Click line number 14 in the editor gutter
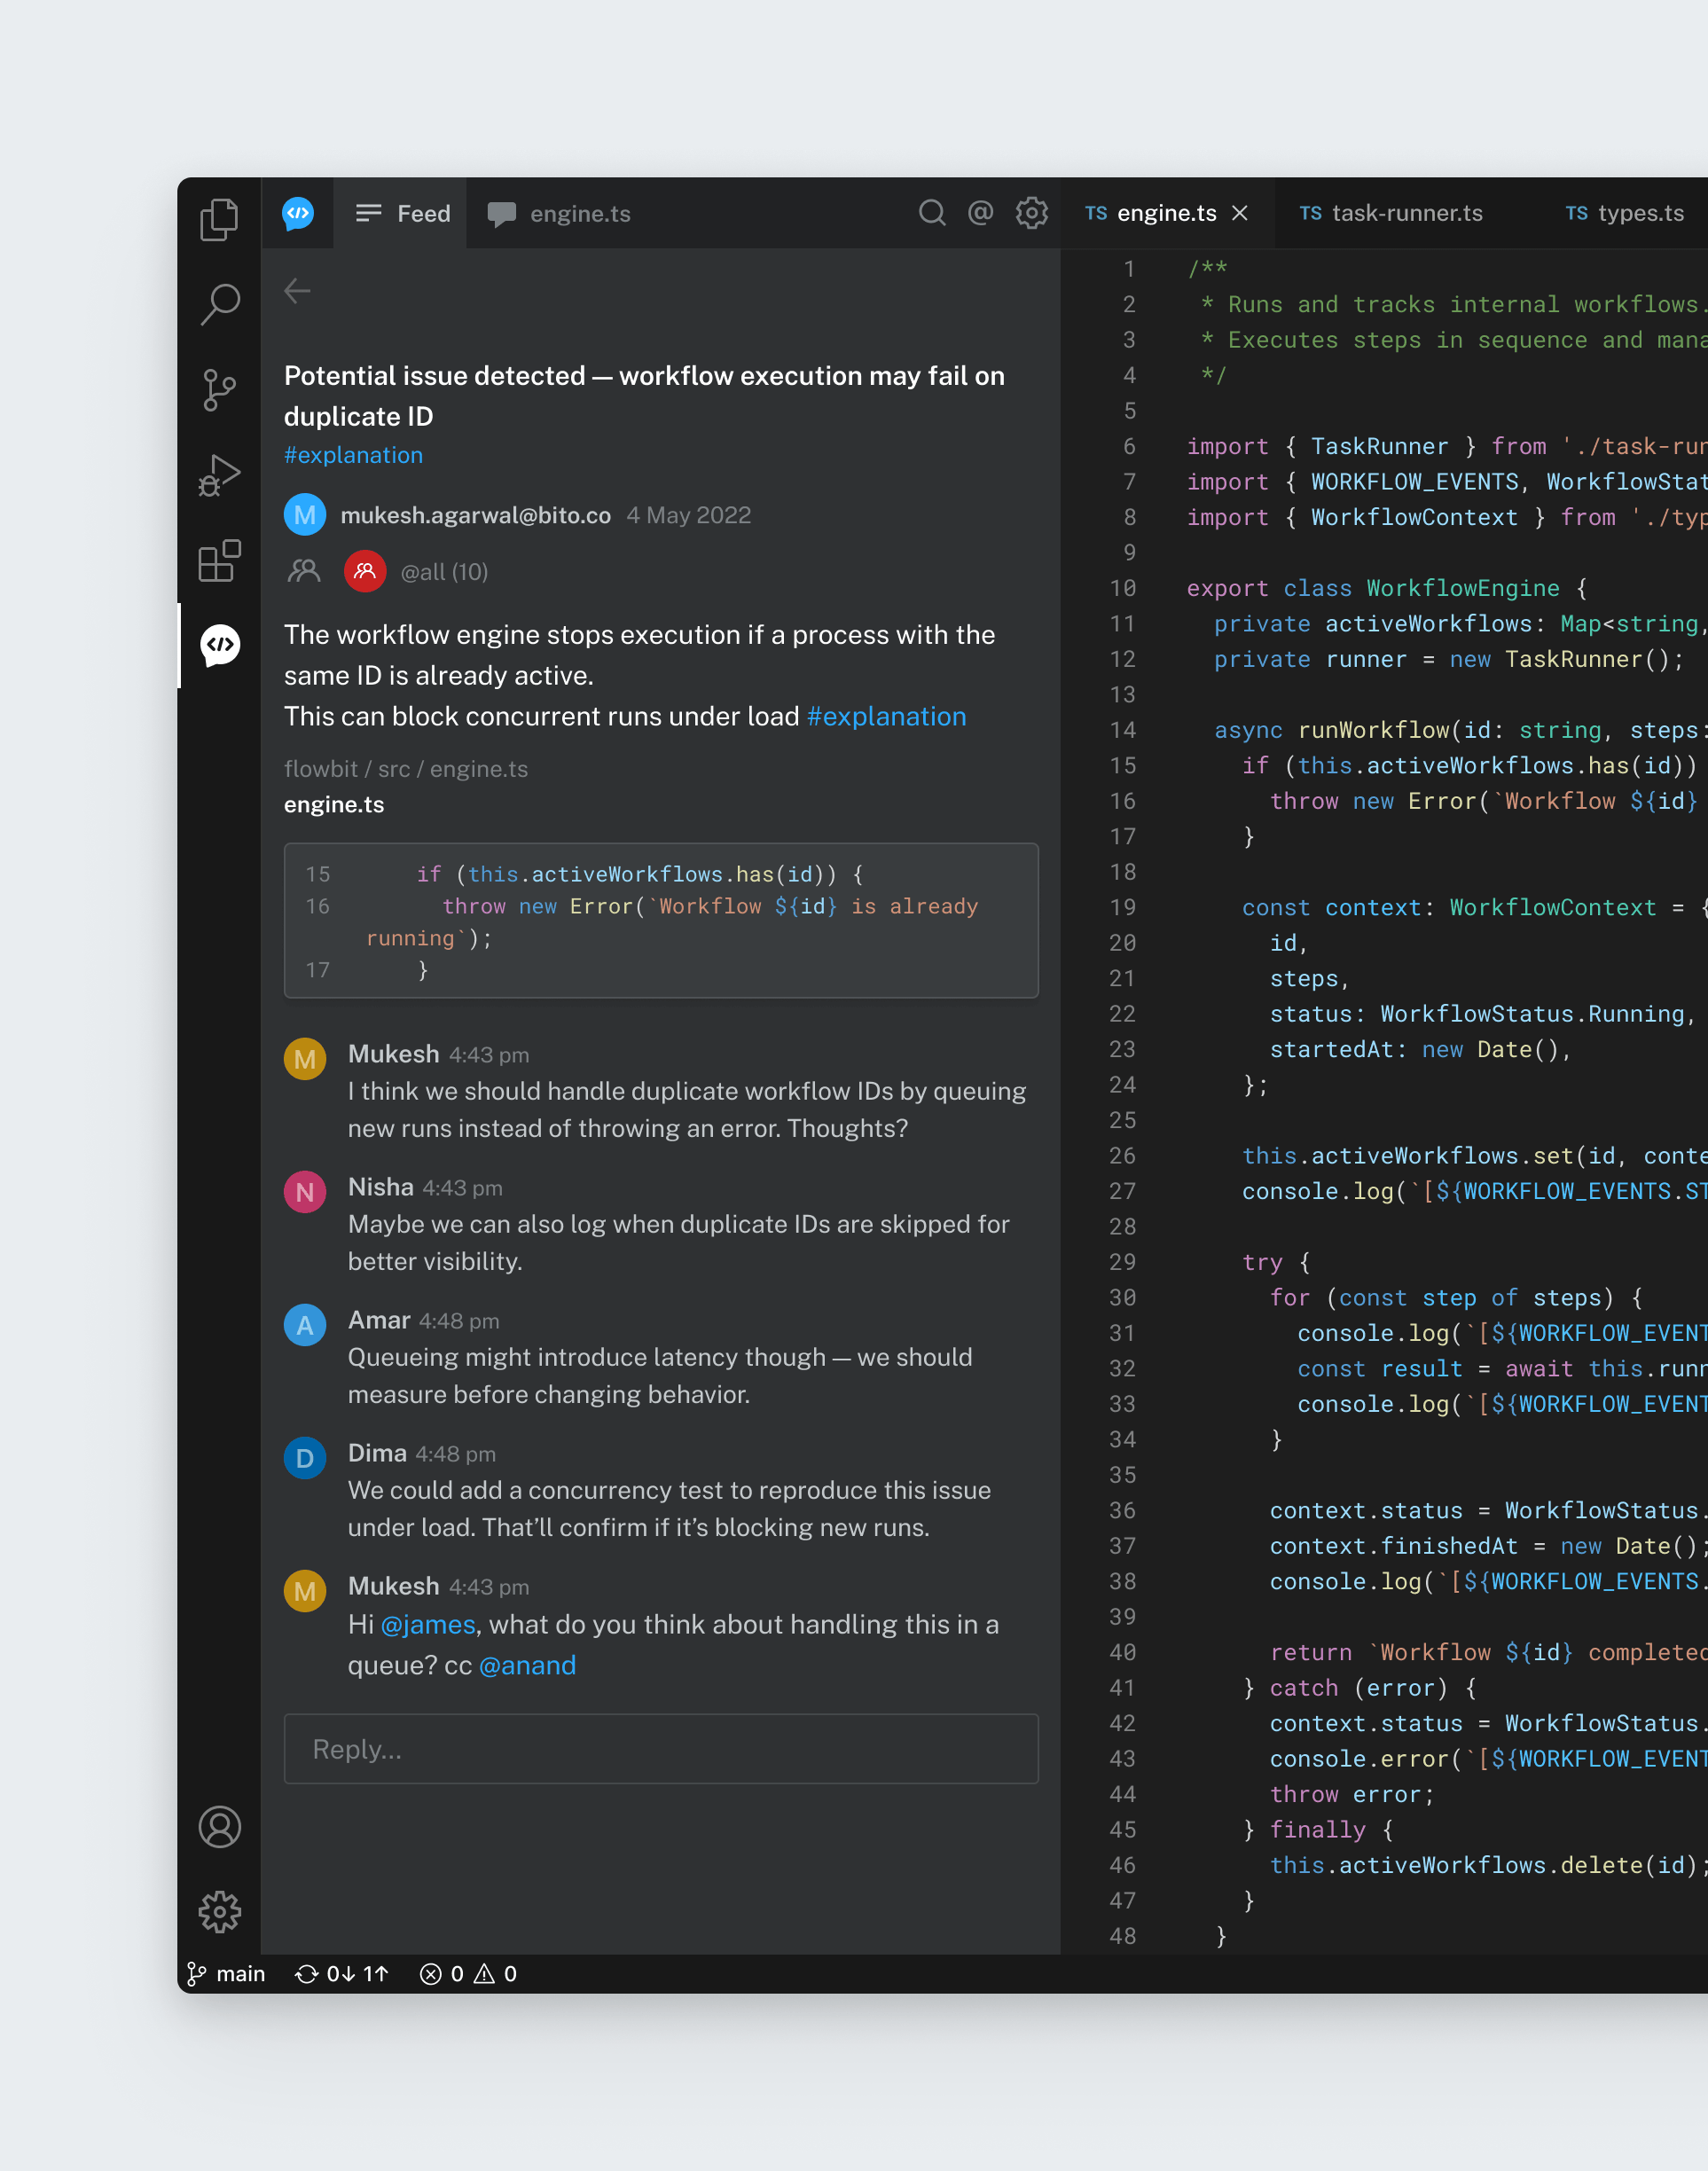The height and width of the screenshot is (2171, 1708). tap(1122, 730)
